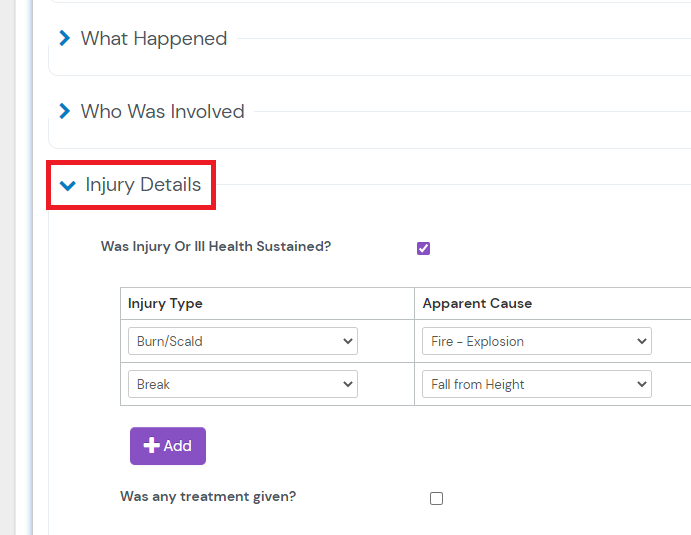Click the arrow on the Fall from Height select box

[641, 384]
